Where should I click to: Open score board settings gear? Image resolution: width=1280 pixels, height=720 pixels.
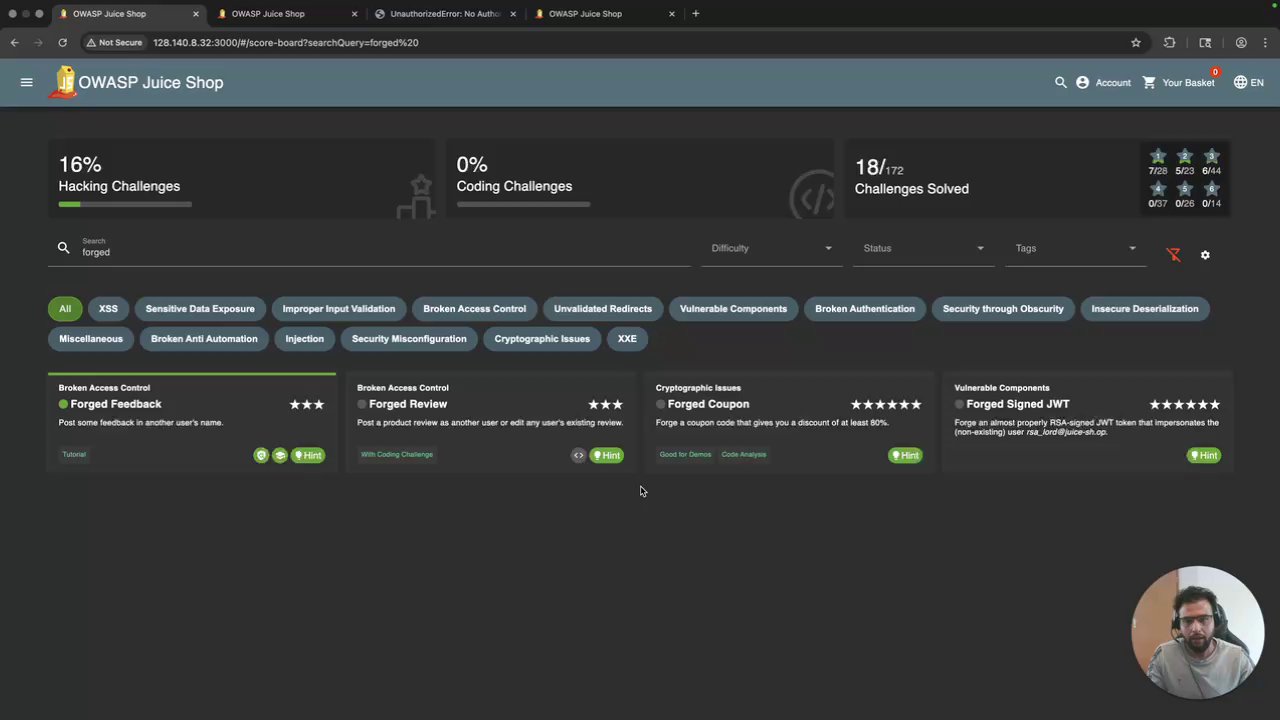[x=1205, y=255]
